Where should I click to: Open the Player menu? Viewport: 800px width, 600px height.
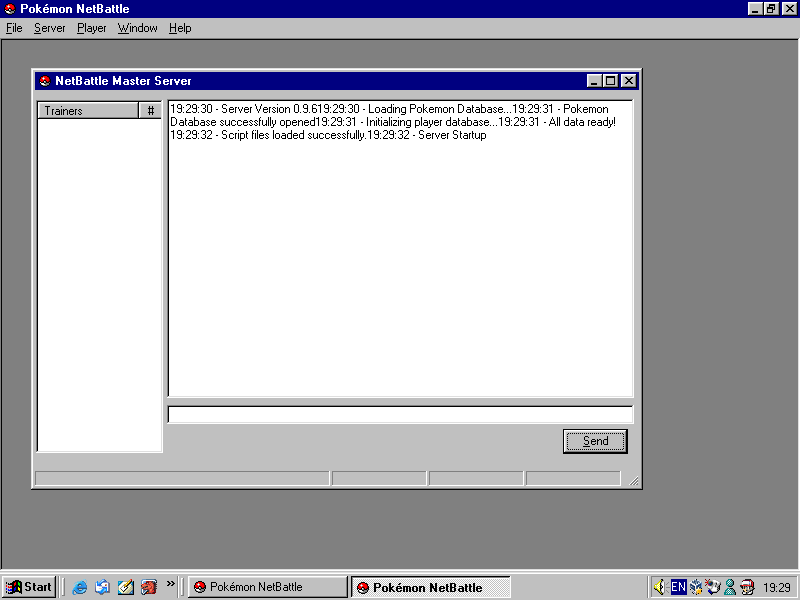pyautogui.click(x=91, y=28)
